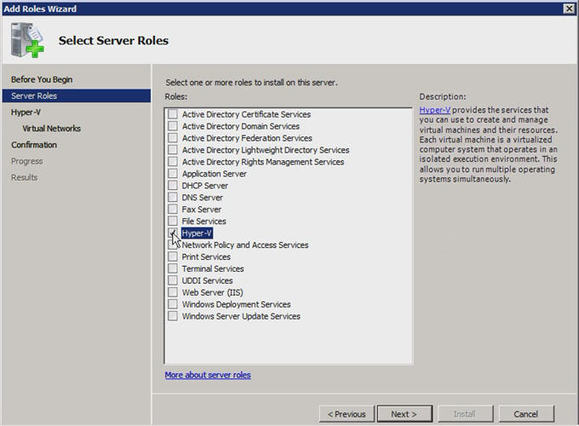Cancel the Add Roles Wizard
This screenshot has height=426, width=579.
click(526, 414)
